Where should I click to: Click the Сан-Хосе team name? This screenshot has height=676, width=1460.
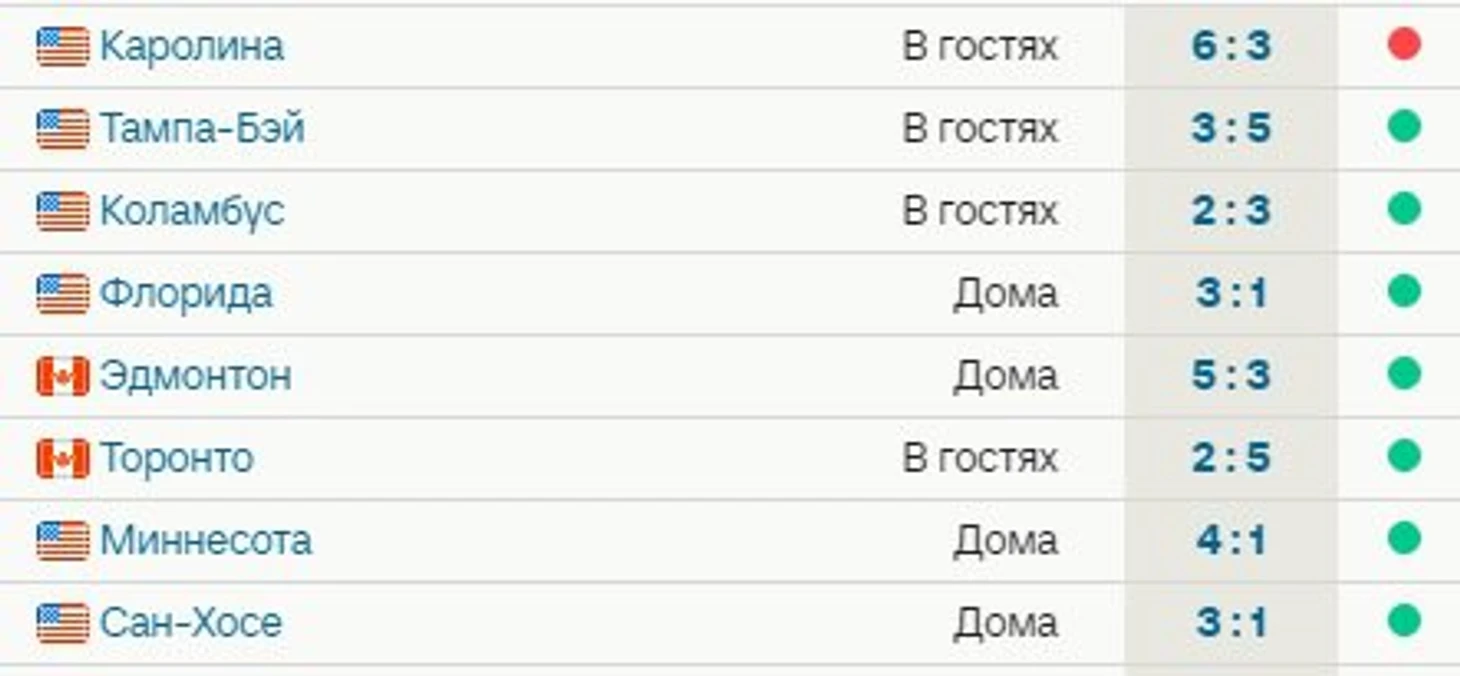[x=190, y=623]
